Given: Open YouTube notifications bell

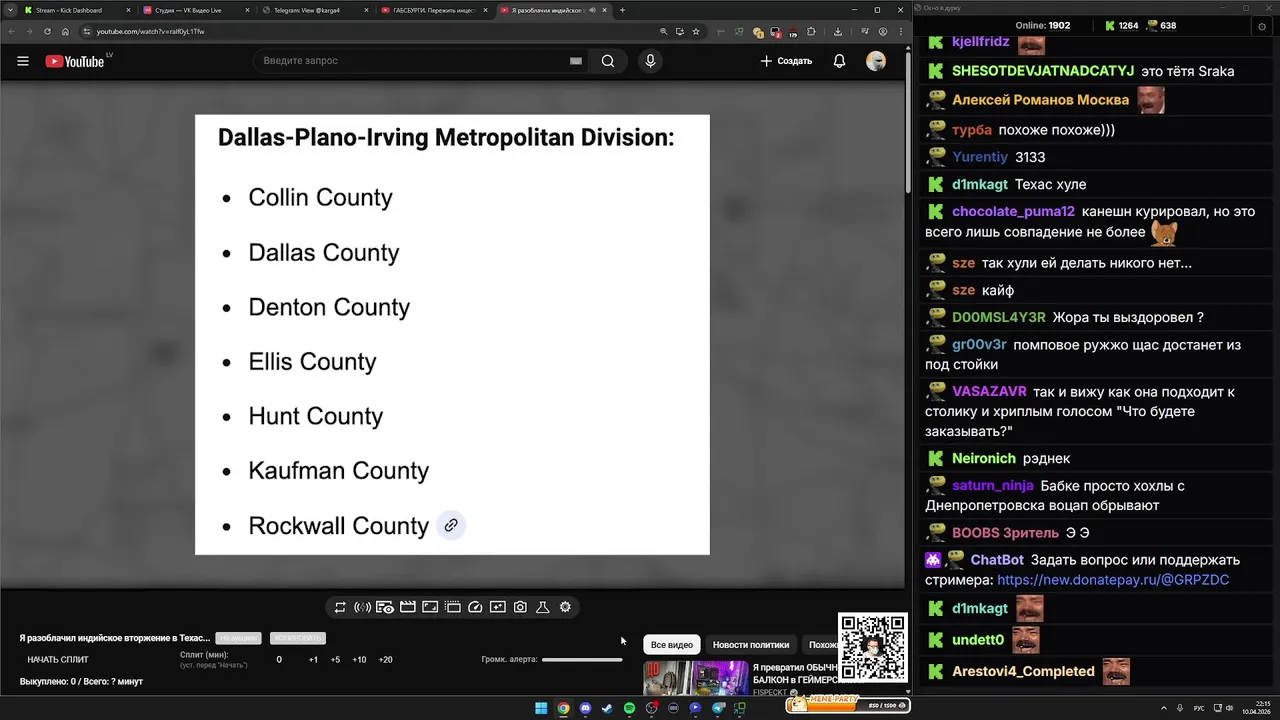Looking at the screenshot, I should point(840,61).
